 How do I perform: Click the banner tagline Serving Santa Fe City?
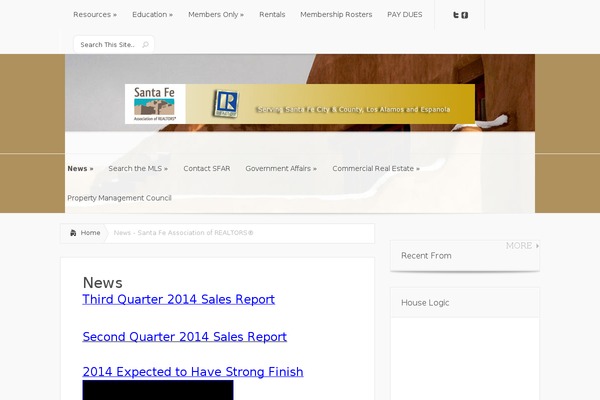click(x=353, y=109)
